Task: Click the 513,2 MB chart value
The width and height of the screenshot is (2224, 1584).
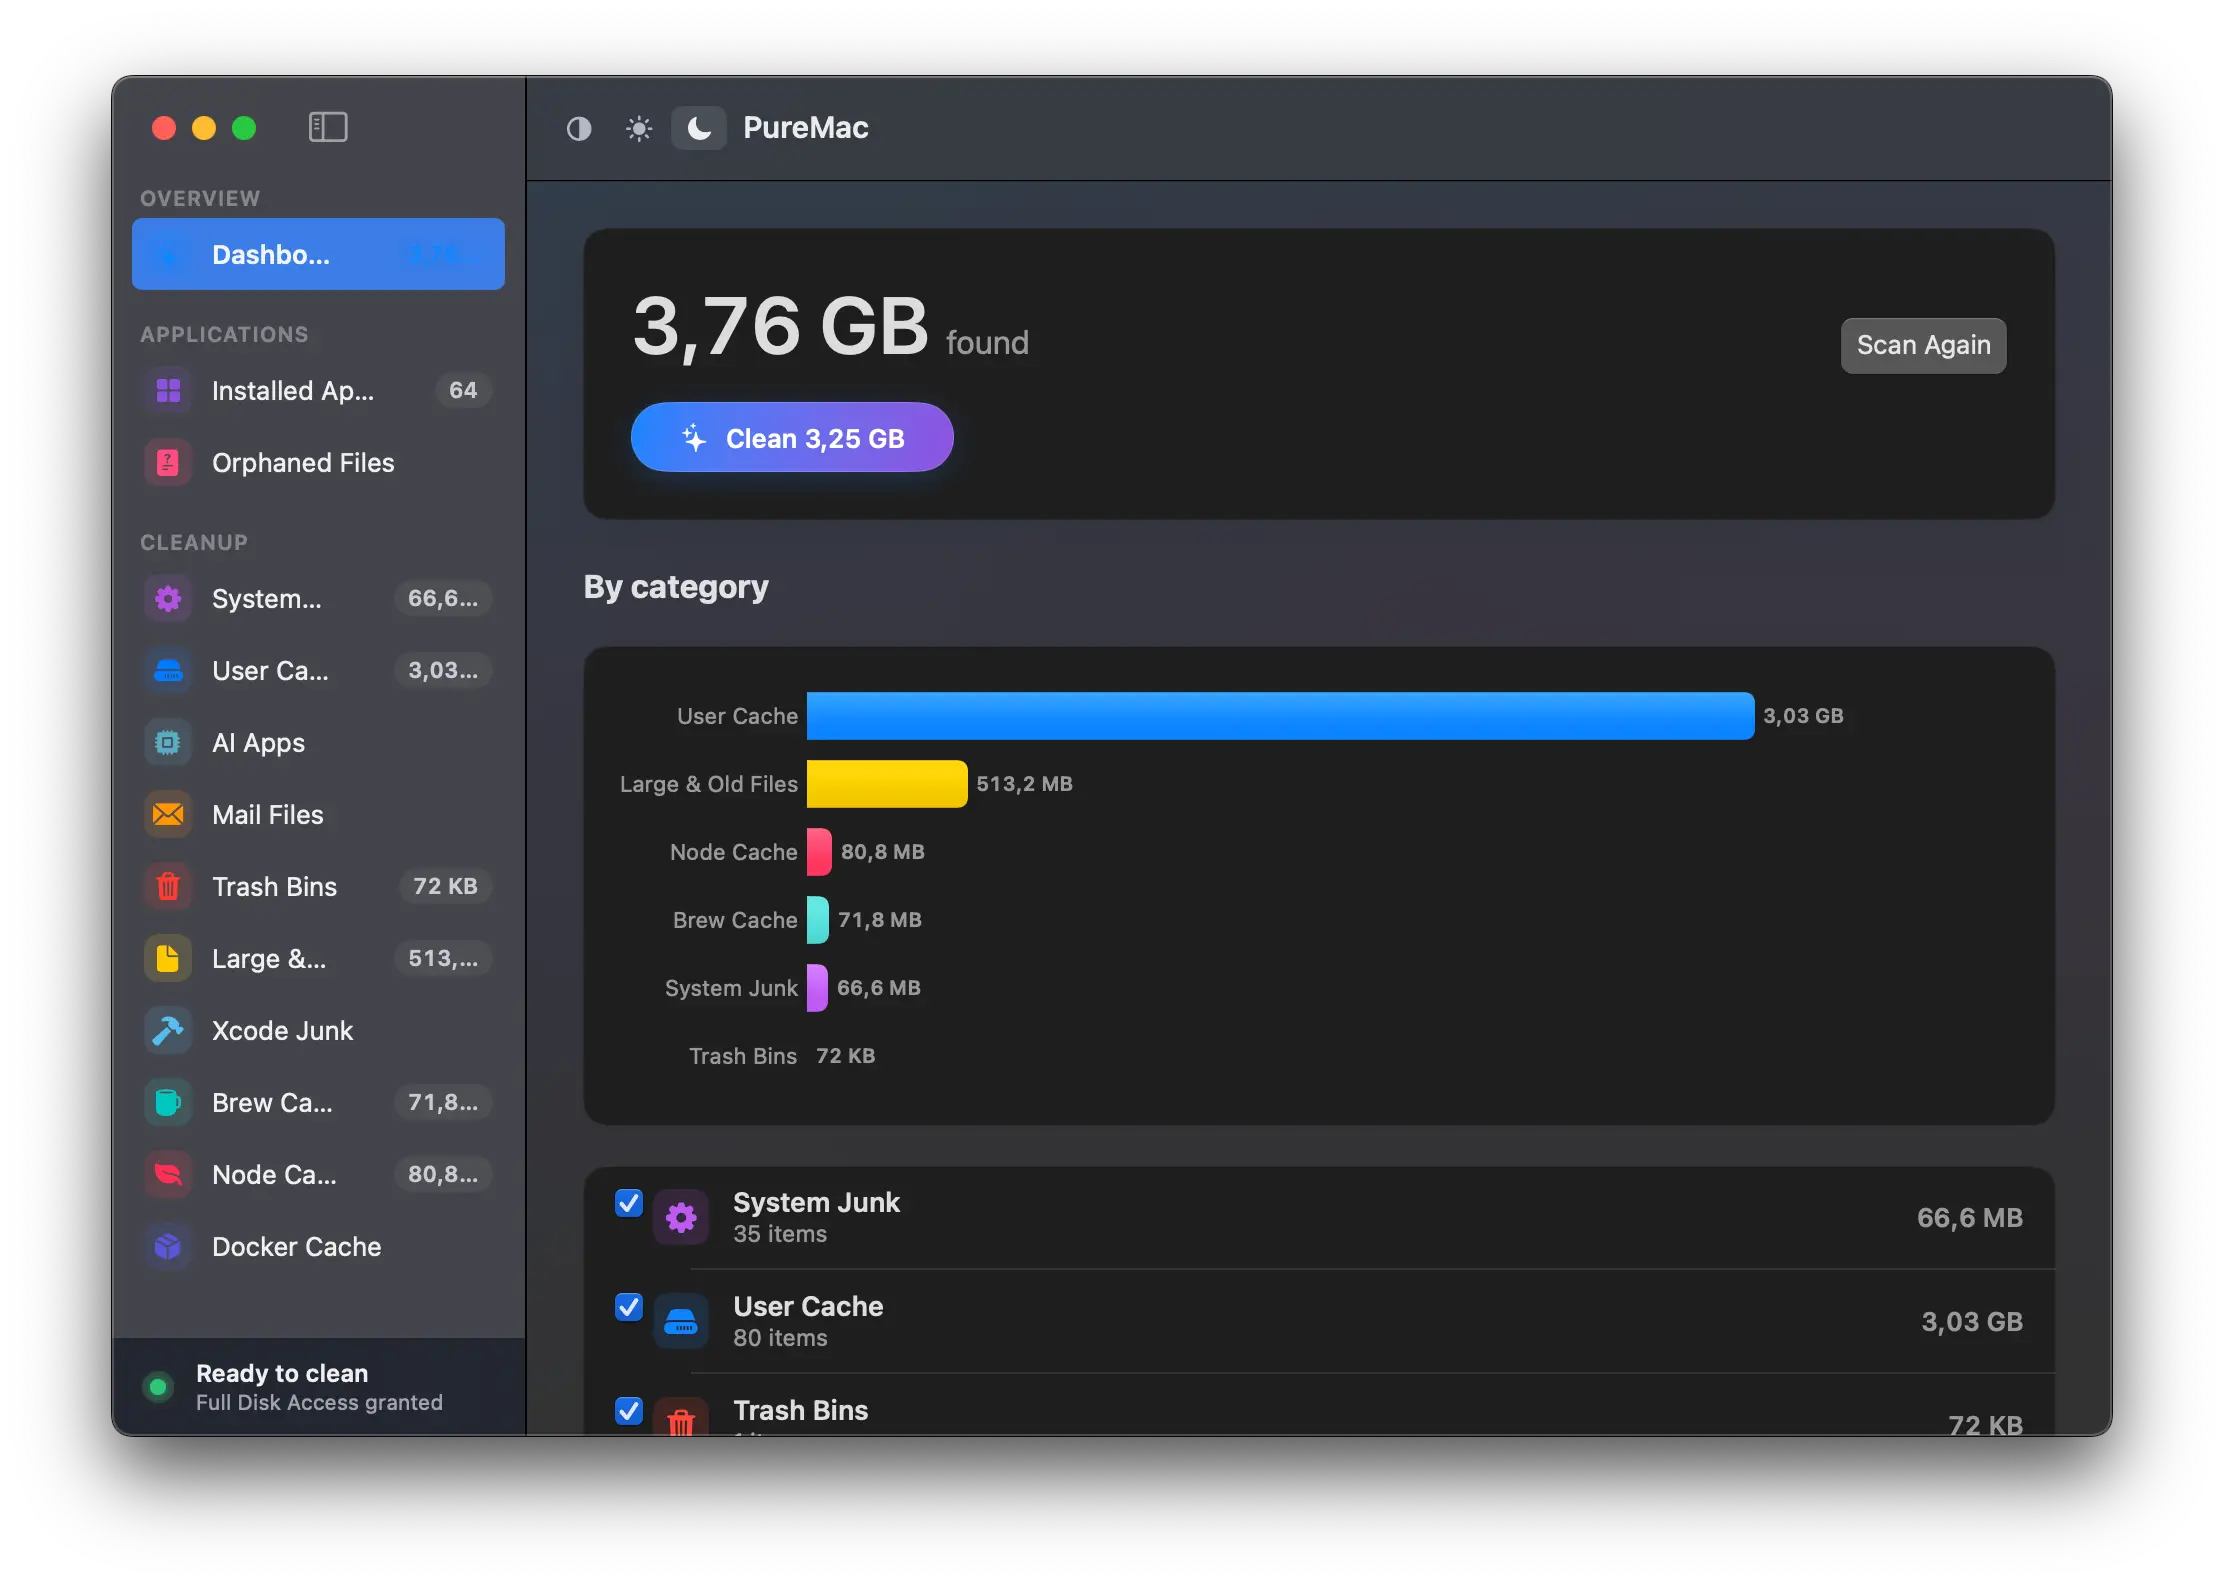Action: point(1024,784)
